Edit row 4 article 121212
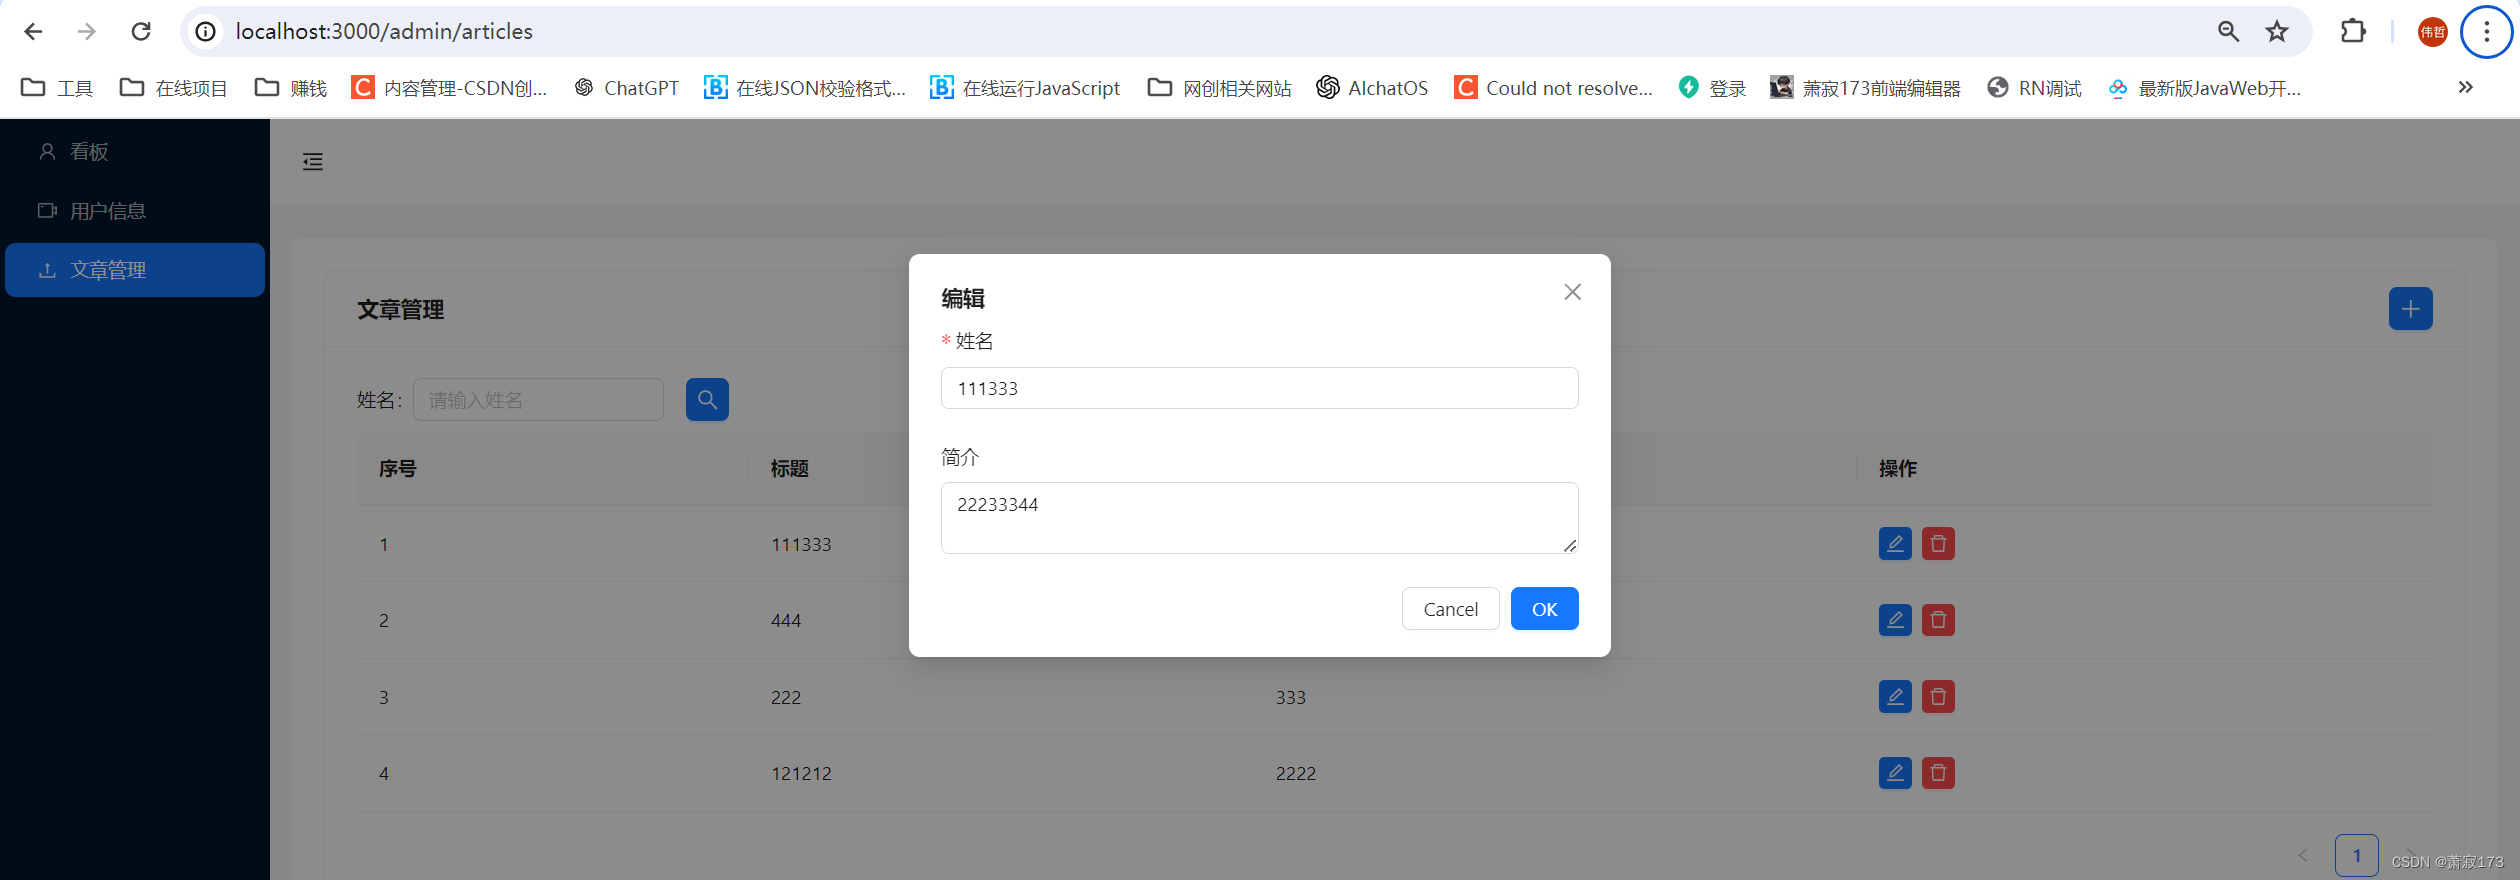Screen dimensions: 2520x880 click(1895, 773)
